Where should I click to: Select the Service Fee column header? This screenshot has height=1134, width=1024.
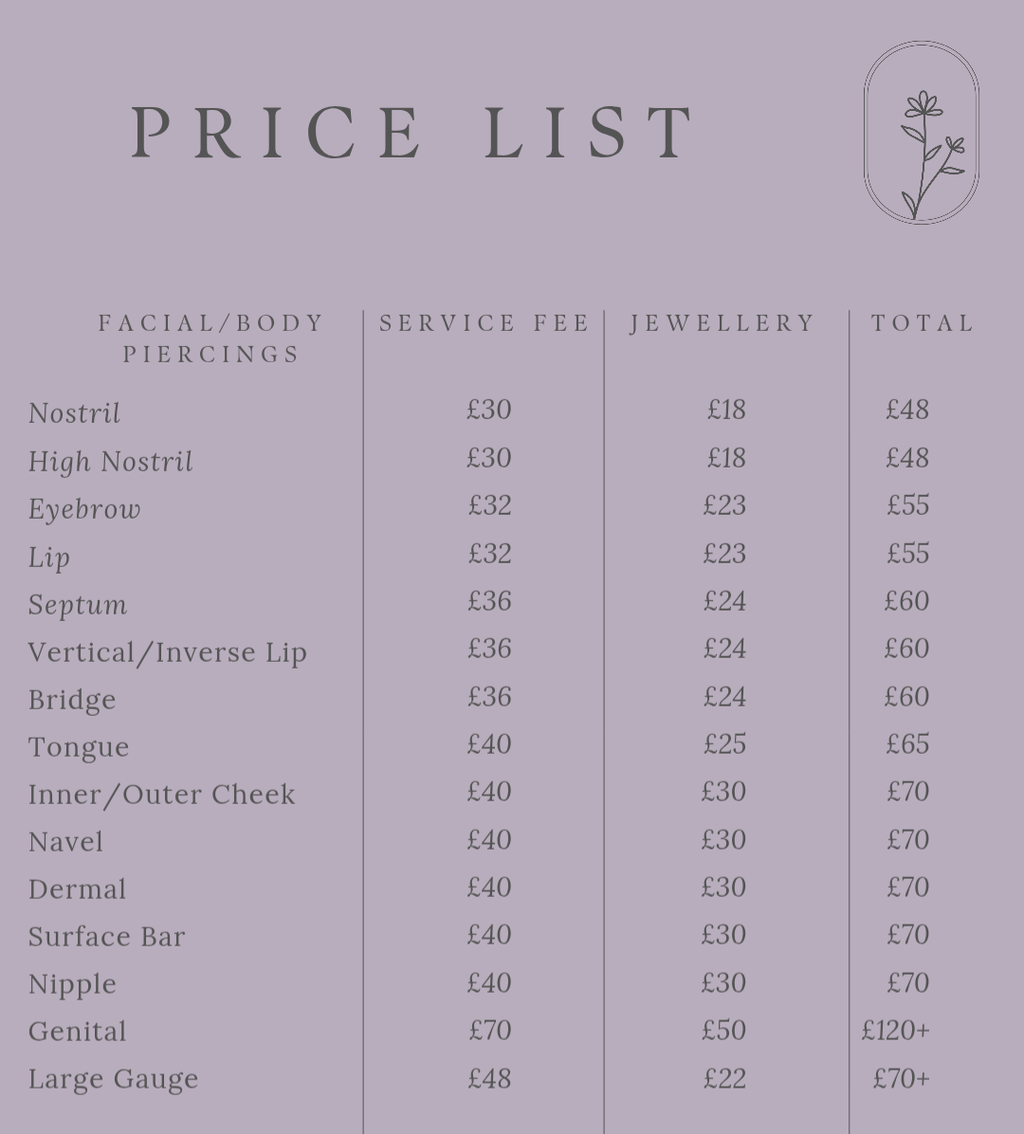[484, 323]
